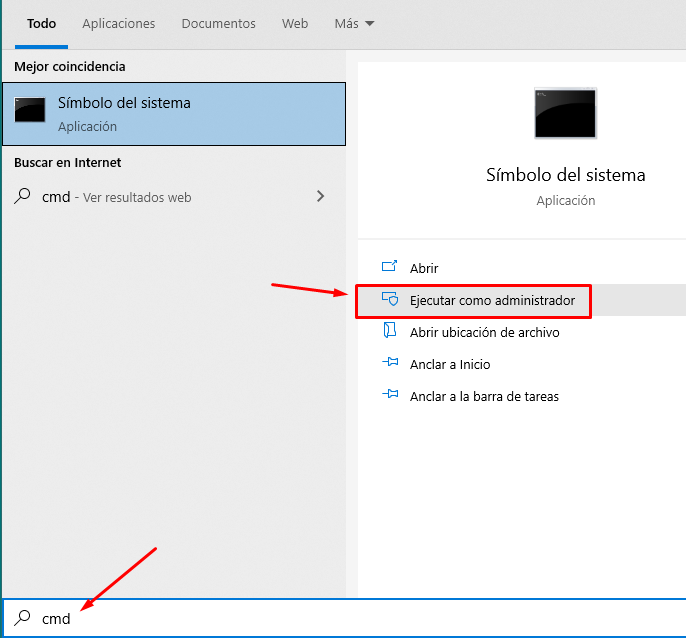
Task: Switch to the Todo tab
Action: pyautogui.click(x=42, y=24)
